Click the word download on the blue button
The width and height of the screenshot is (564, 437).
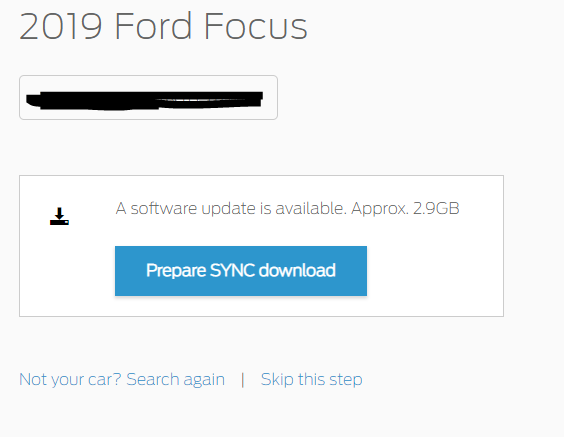[297, 270]
